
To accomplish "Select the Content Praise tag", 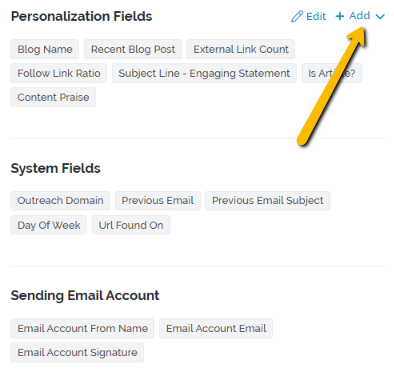I will (x=53, y=97).
